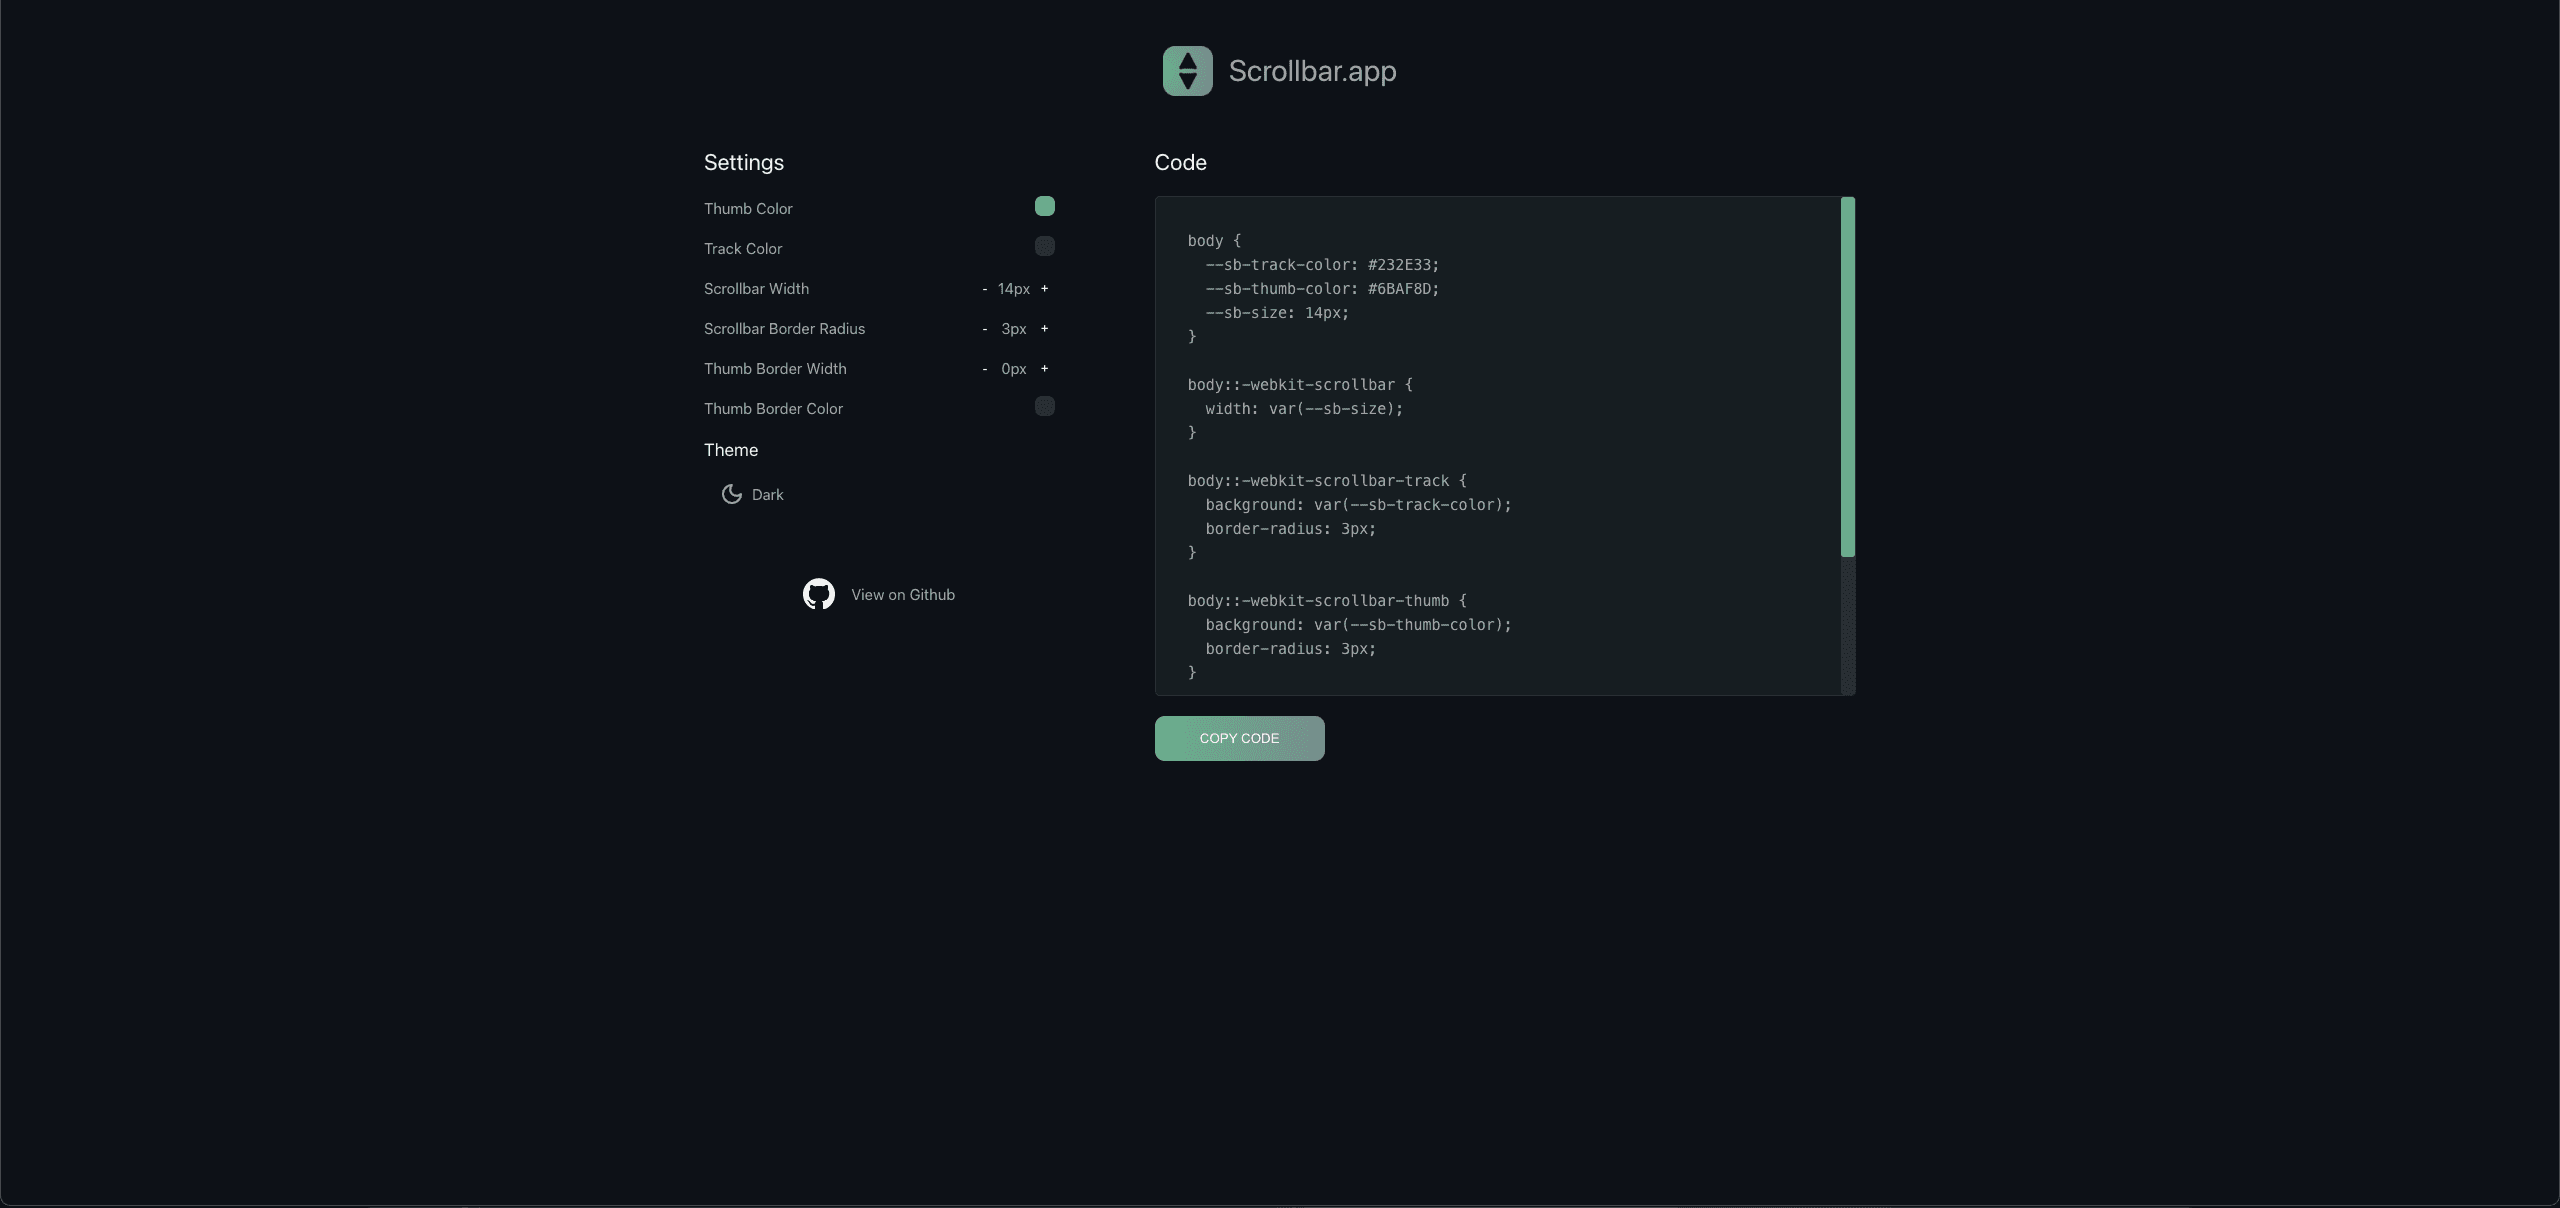Increase Thumb Border Width value

tap(1044, 369)
